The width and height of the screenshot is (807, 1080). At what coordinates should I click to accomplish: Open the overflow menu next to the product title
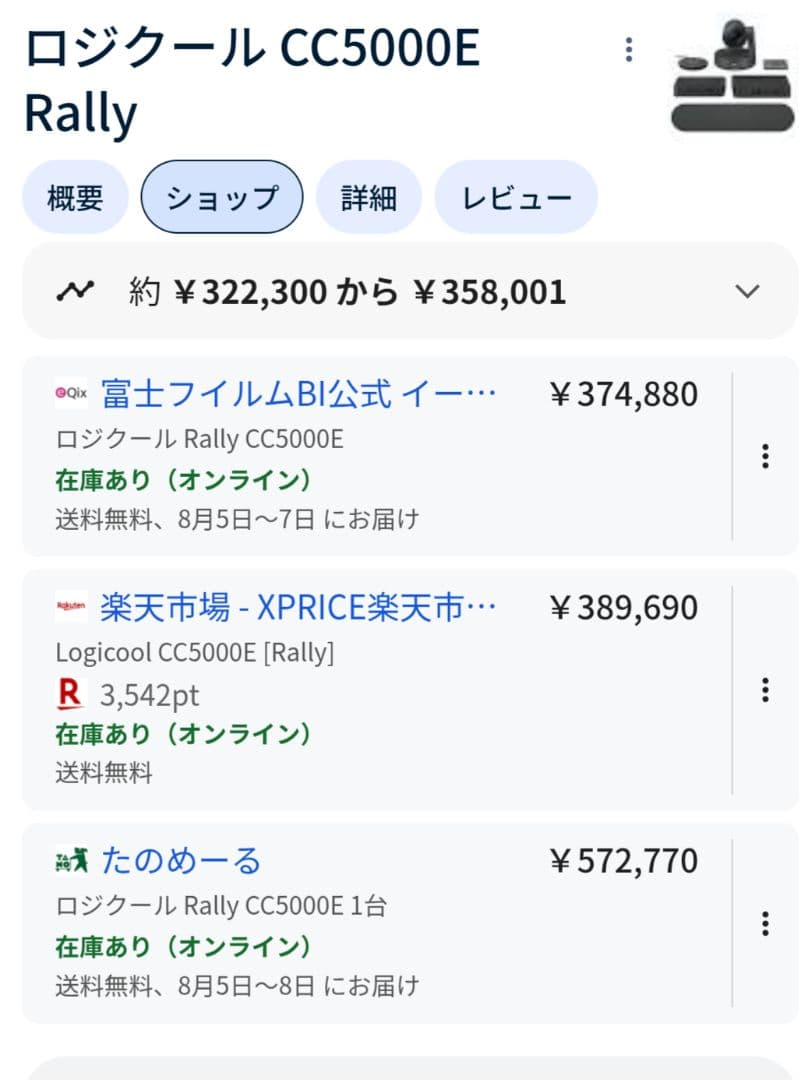tap(629, 48)
